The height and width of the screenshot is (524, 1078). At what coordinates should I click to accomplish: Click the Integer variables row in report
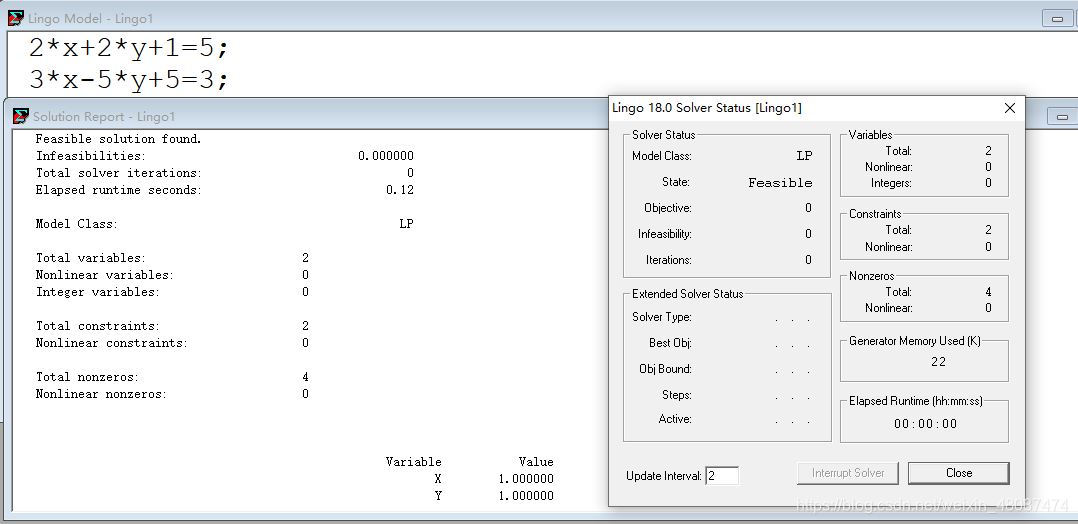173,292
